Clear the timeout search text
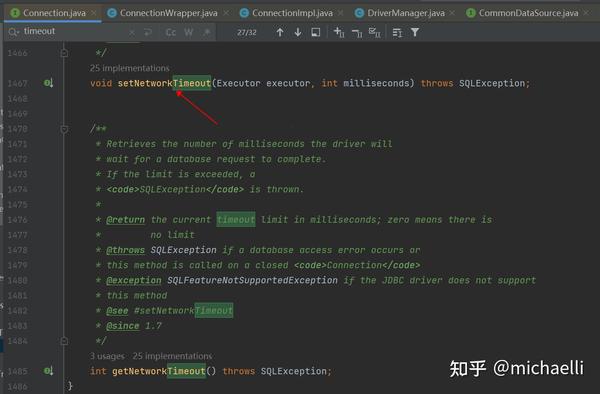600x394 pixels. coord(132,33)
